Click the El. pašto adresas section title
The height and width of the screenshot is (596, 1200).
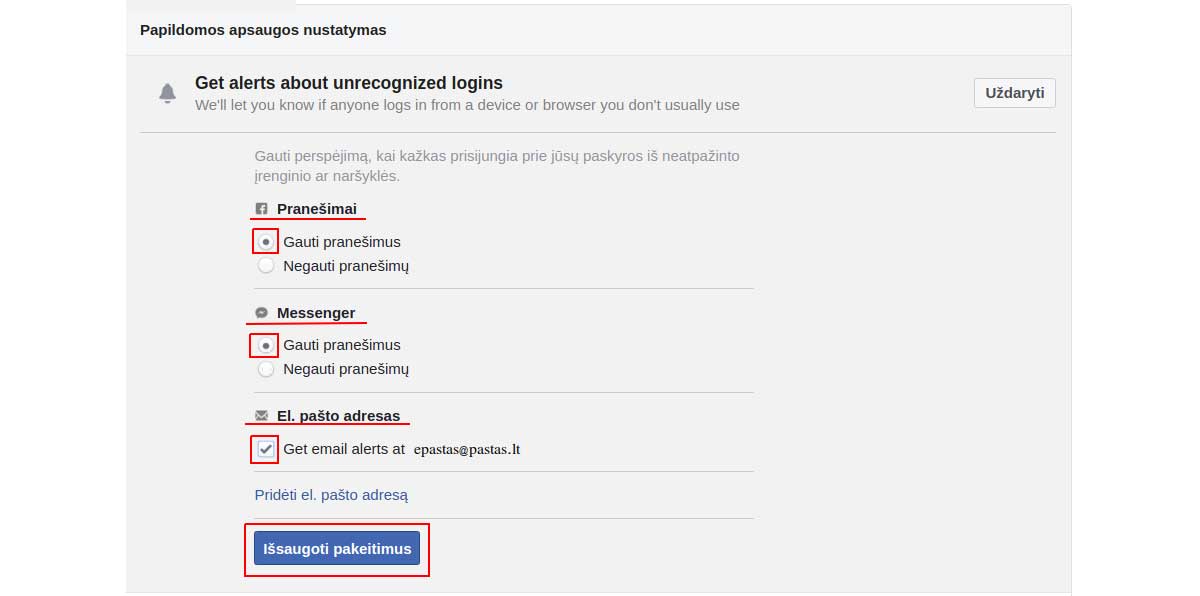tap(338, 416)
